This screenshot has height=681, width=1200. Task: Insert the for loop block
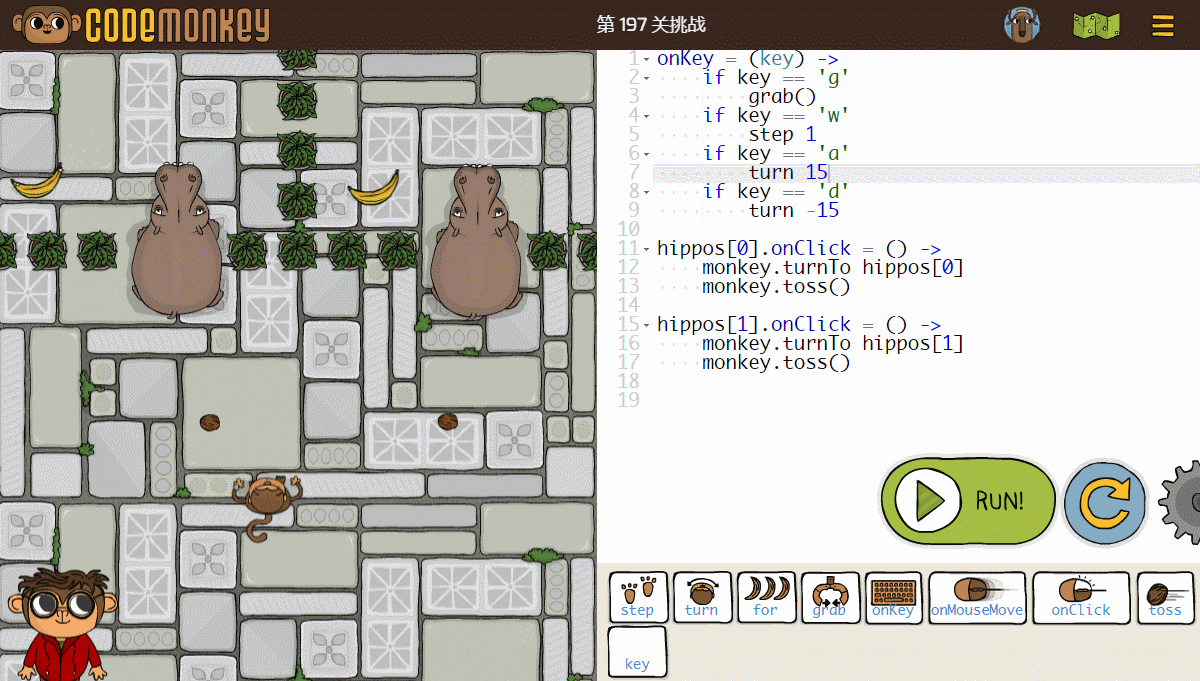pos(765,597)
